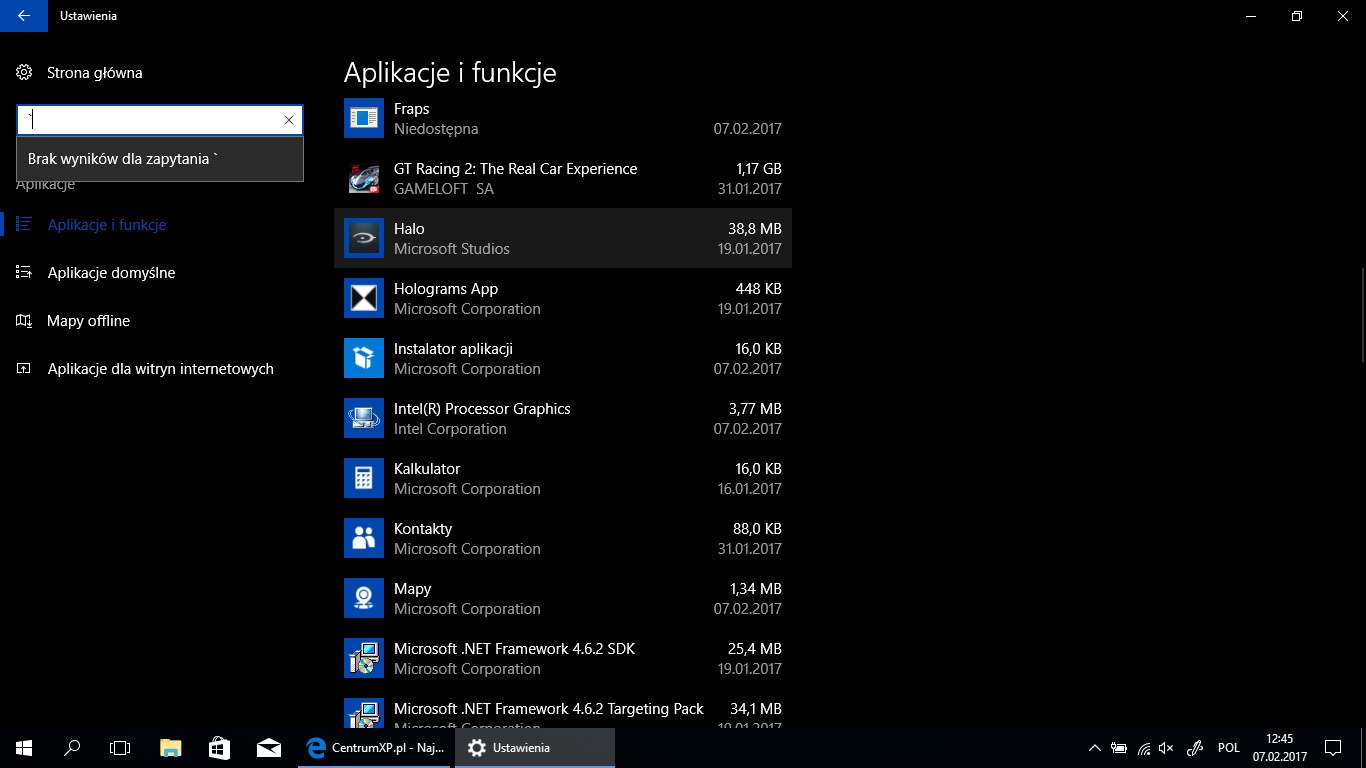This screenshot has height=768, width=1366.
Task: Click Microsoft Studios publisher text
Action: pos(452,249)
